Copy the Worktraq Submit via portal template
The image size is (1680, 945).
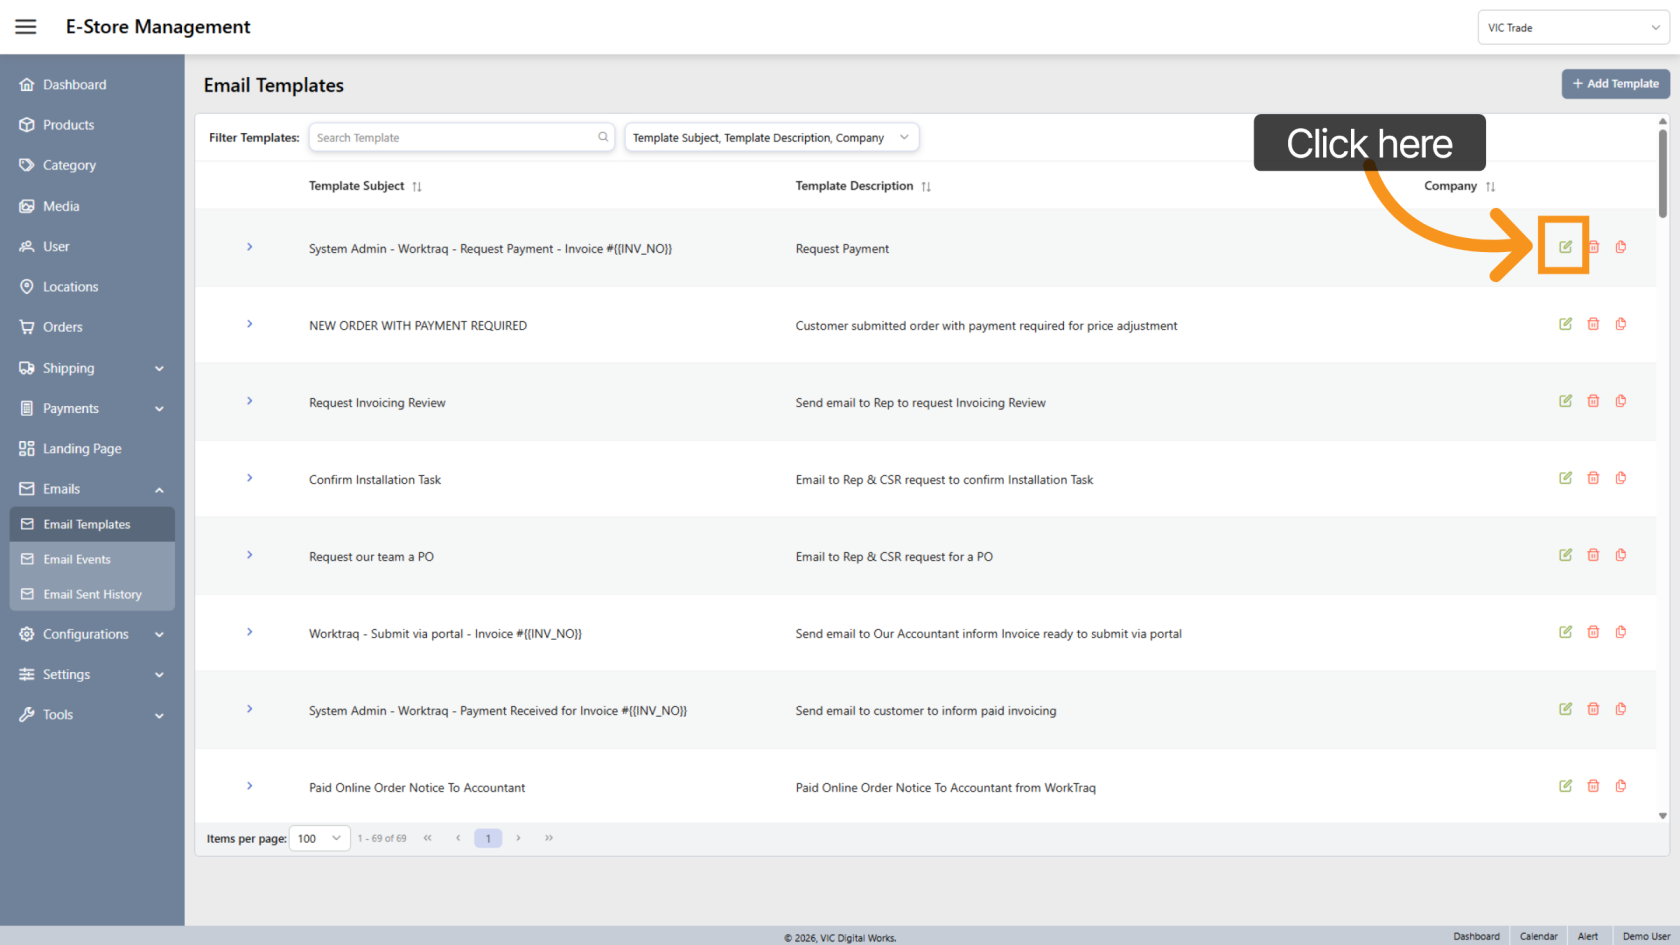click(x=1621, y=632)
